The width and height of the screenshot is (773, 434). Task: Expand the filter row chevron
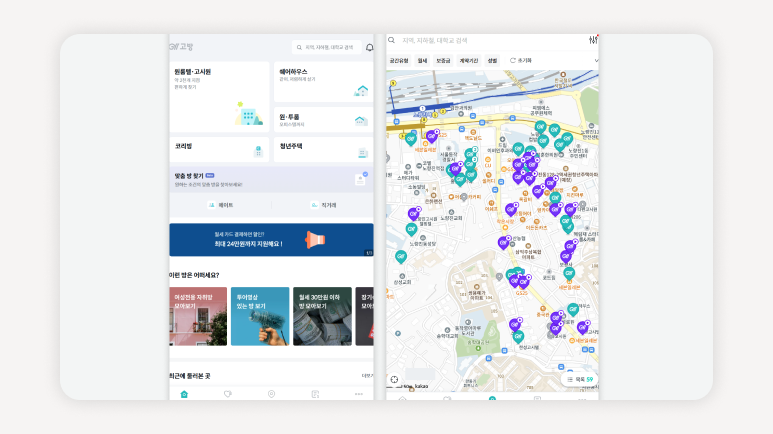(596, 61)
